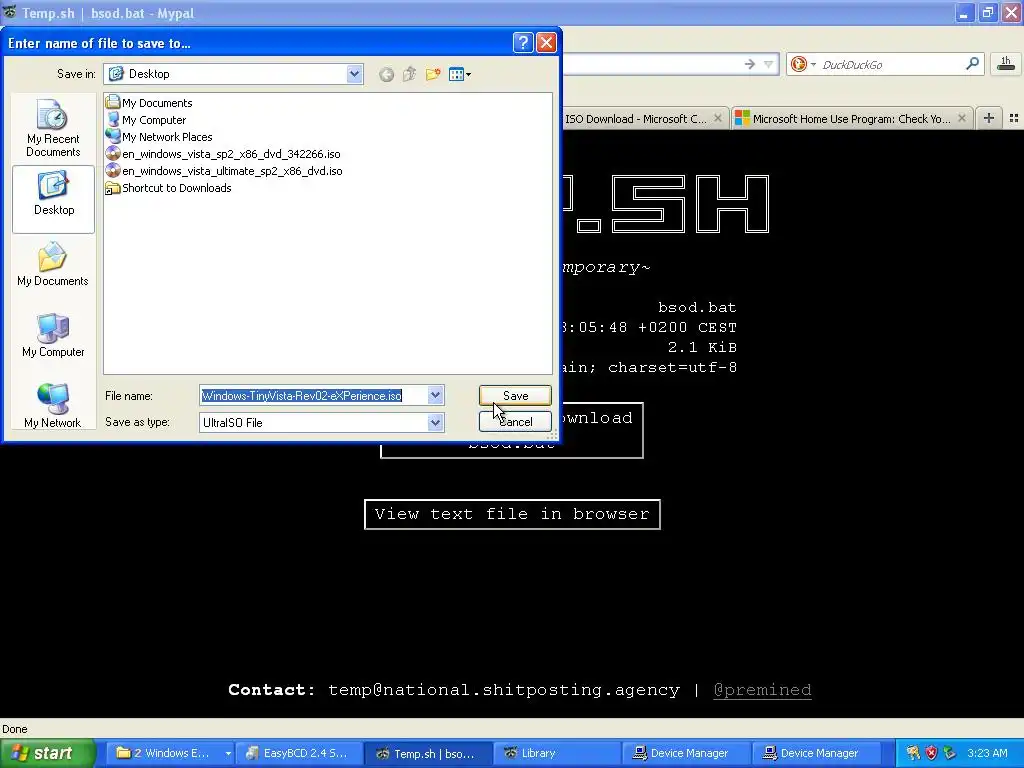
Task: Switch to ISO Download - Microsoft tab
Action: [x=635, y=119]
